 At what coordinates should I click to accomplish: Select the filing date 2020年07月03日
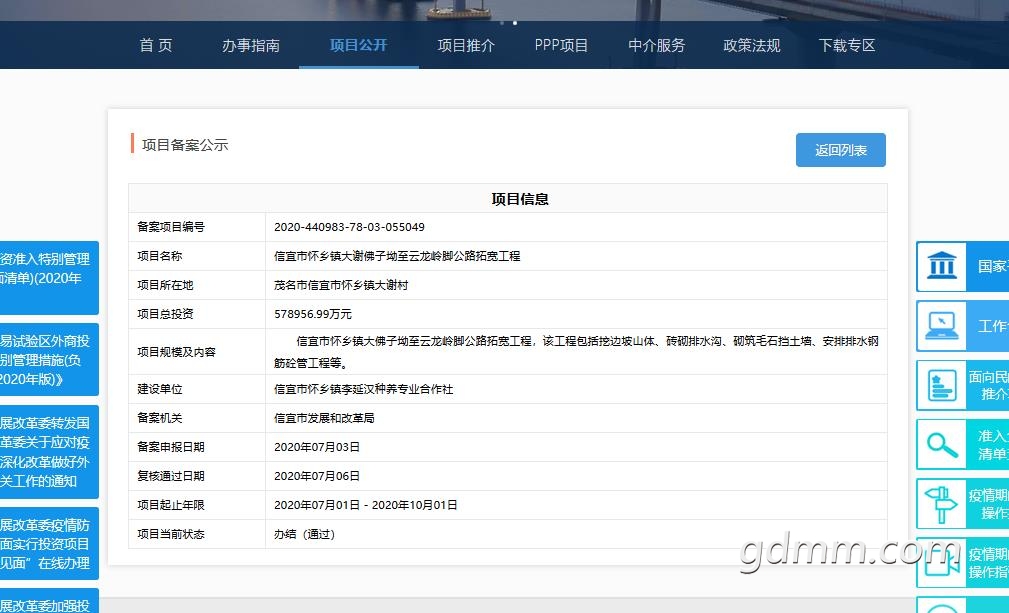(317, 447)
